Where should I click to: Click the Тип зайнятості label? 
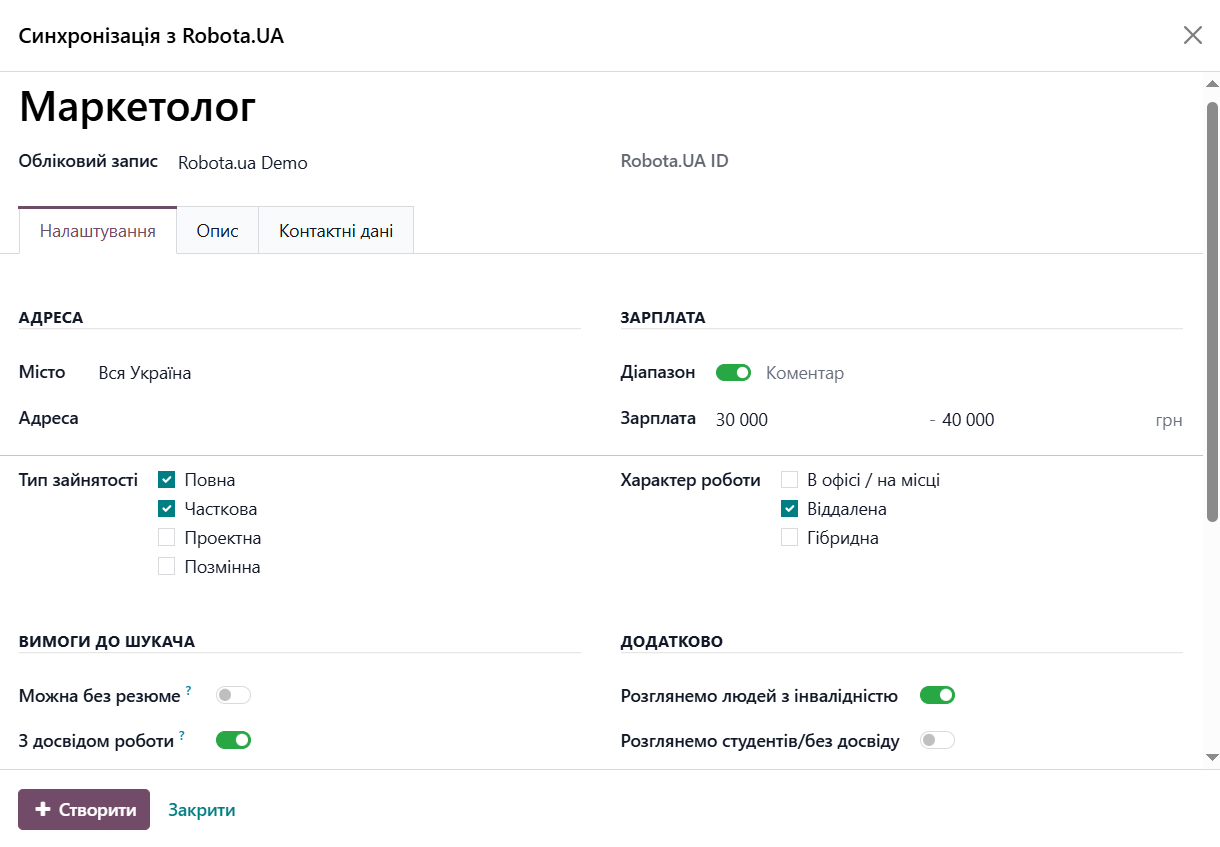pos(78,480)
